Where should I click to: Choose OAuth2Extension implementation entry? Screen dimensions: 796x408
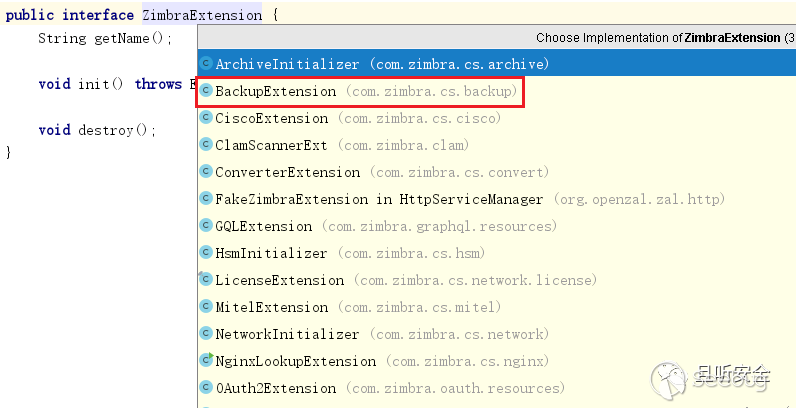coord(276,388)
